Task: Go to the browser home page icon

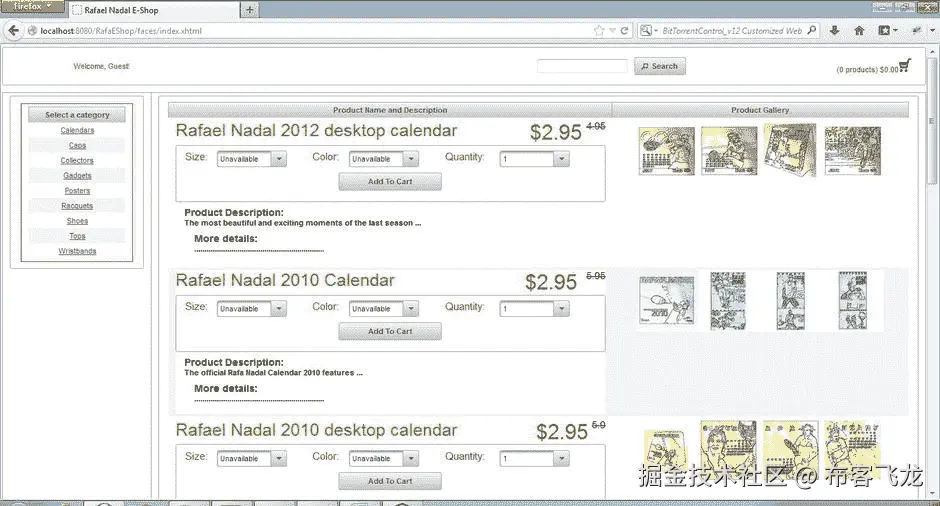Action: click(859, 31)
